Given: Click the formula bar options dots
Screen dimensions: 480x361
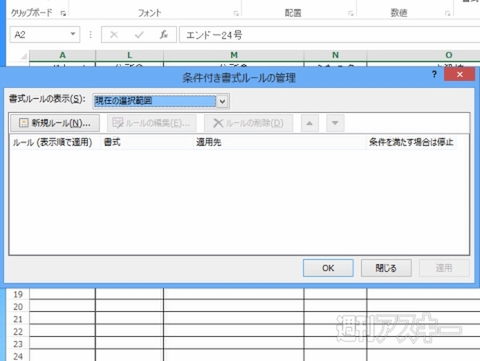Looking at the screenshot, I should [90, 35].
